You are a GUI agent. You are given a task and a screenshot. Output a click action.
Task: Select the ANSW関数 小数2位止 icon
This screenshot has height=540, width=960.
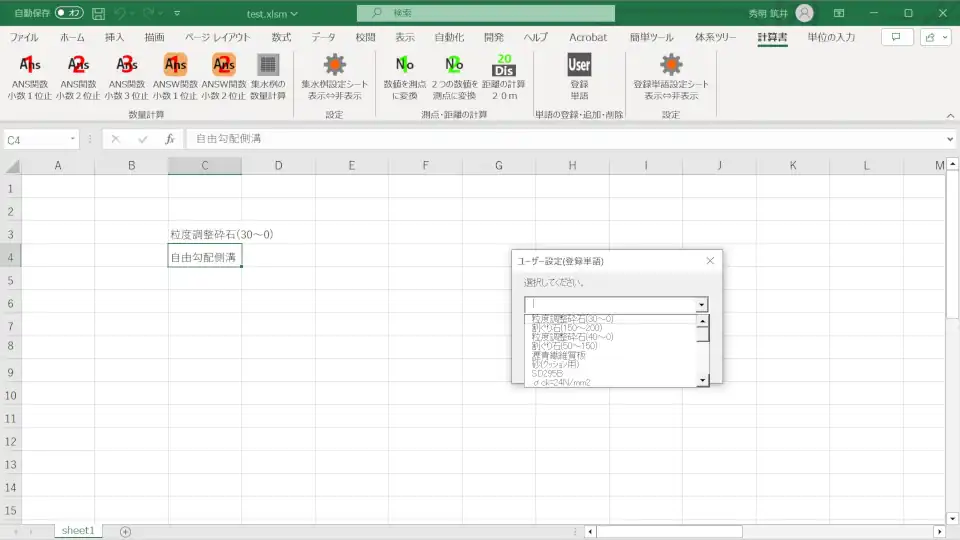[223, 66]
